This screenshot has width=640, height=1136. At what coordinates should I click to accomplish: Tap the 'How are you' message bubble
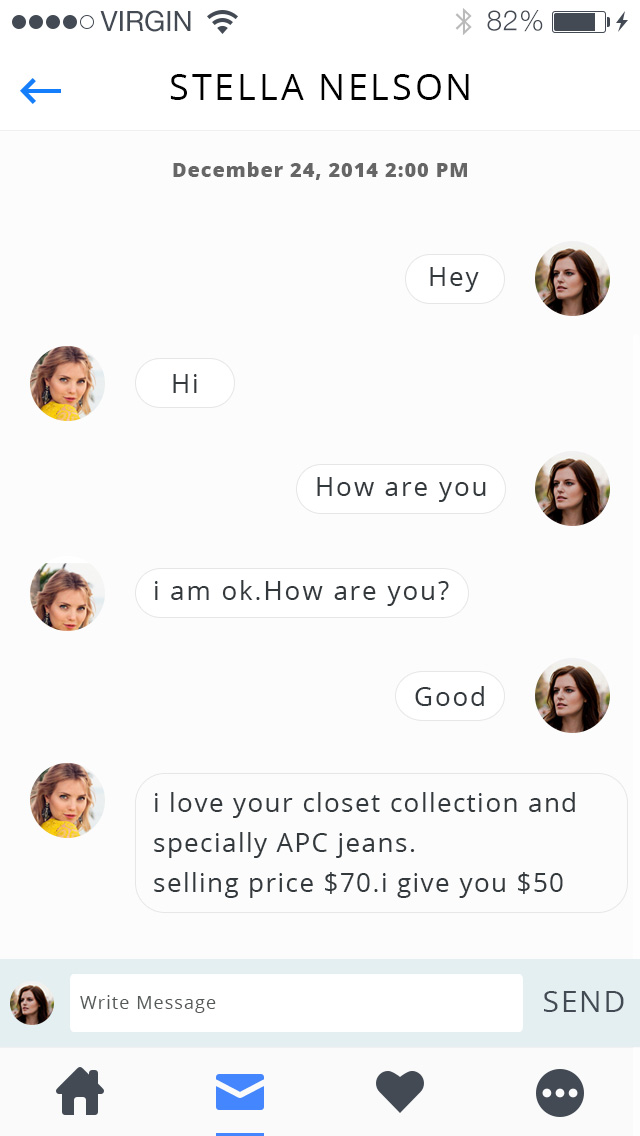pyautogui.click(x=401, y=488)
